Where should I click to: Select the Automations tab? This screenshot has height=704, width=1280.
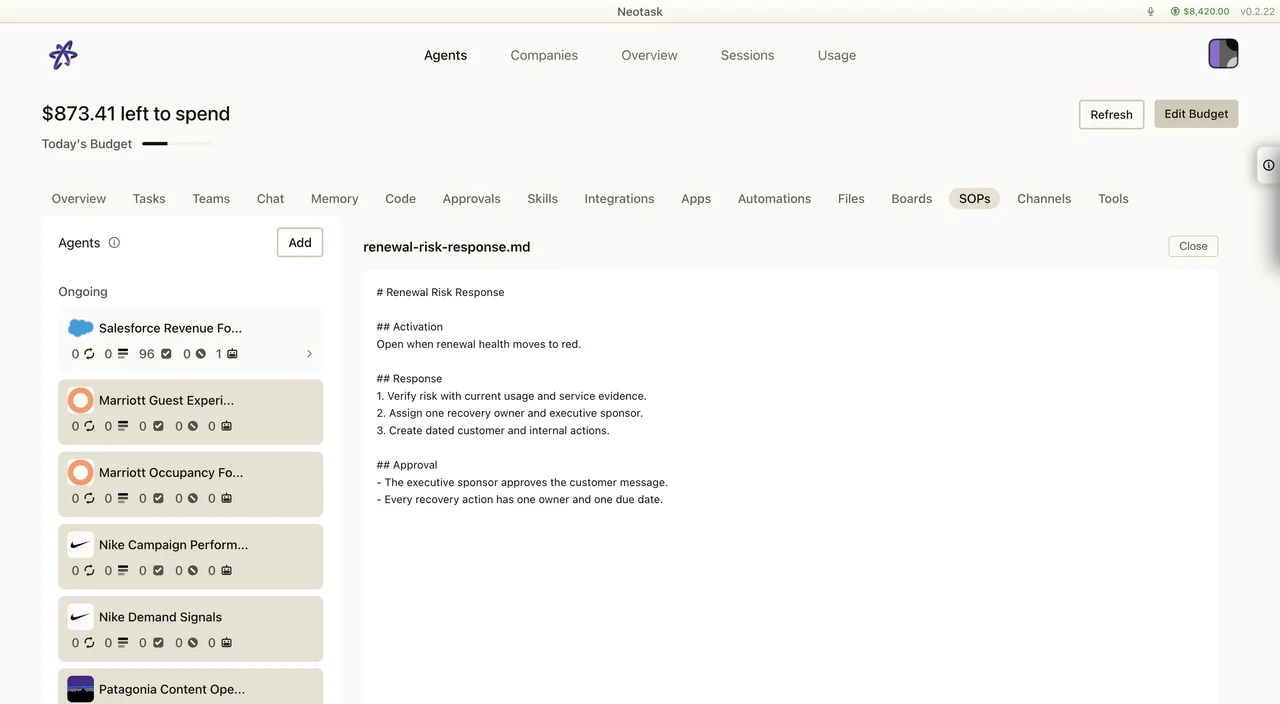pos(774,199)
